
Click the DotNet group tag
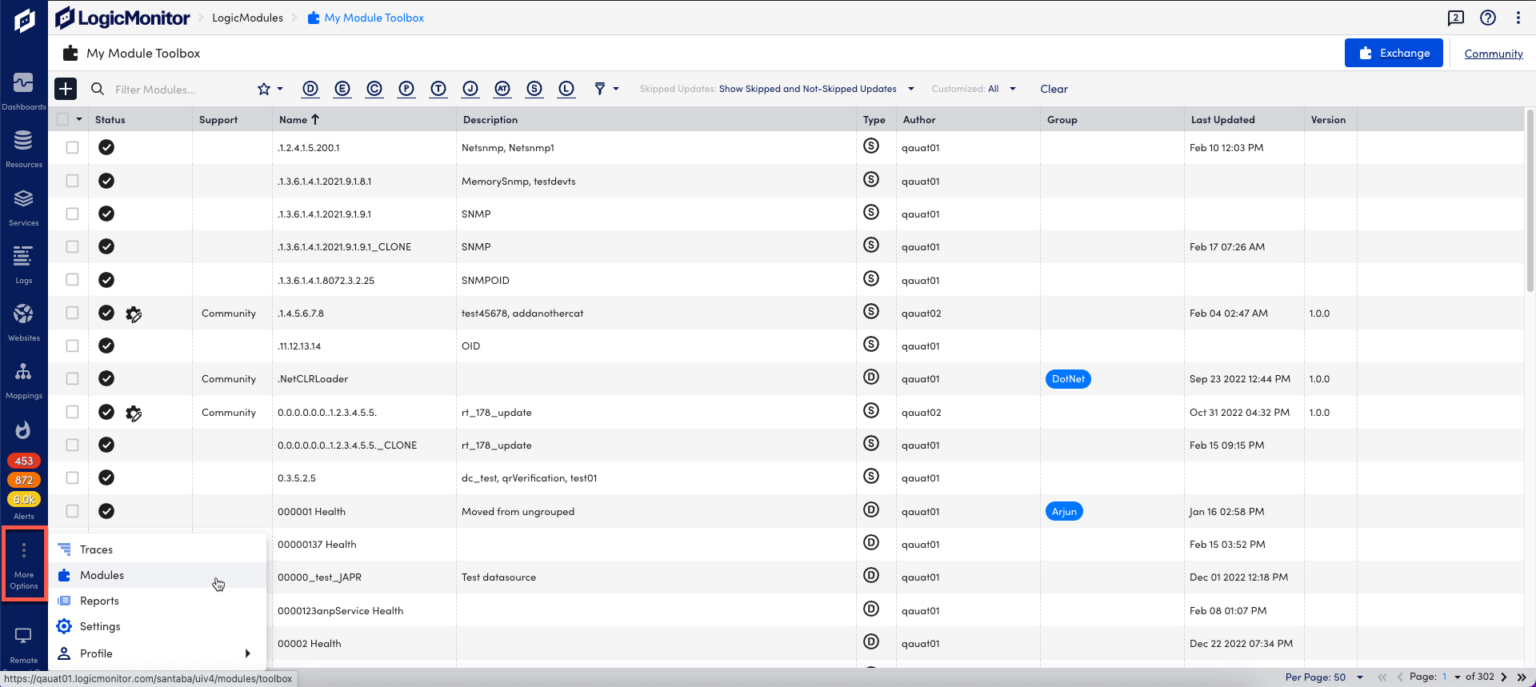point(1067,379)
